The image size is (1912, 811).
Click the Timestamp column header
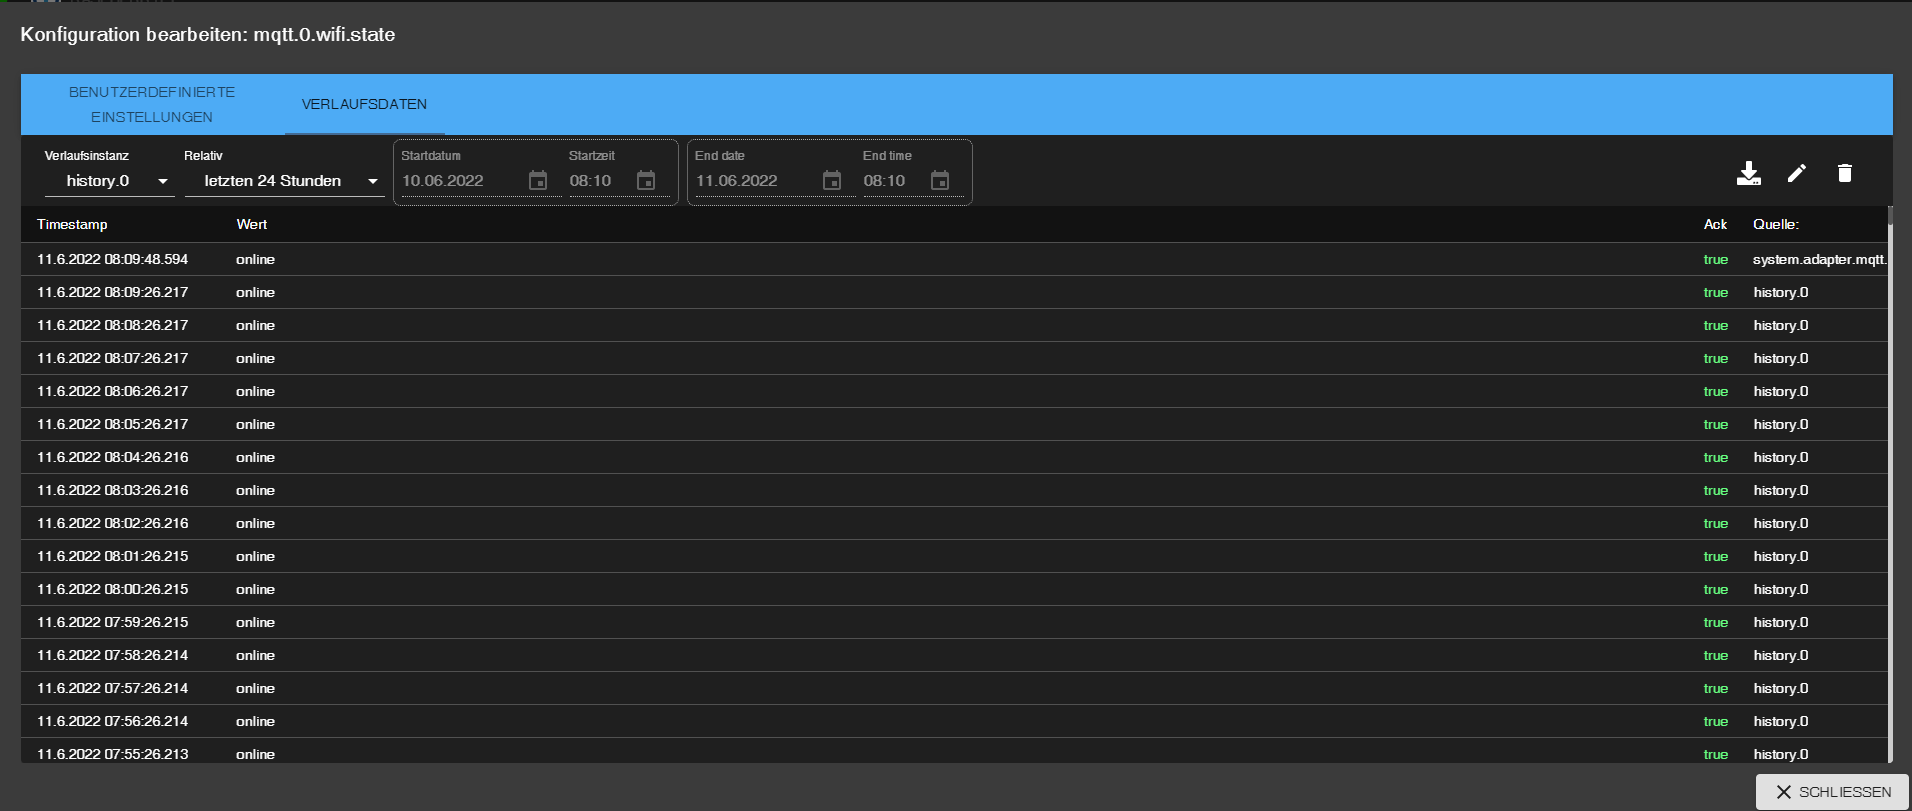pos(72,224)
